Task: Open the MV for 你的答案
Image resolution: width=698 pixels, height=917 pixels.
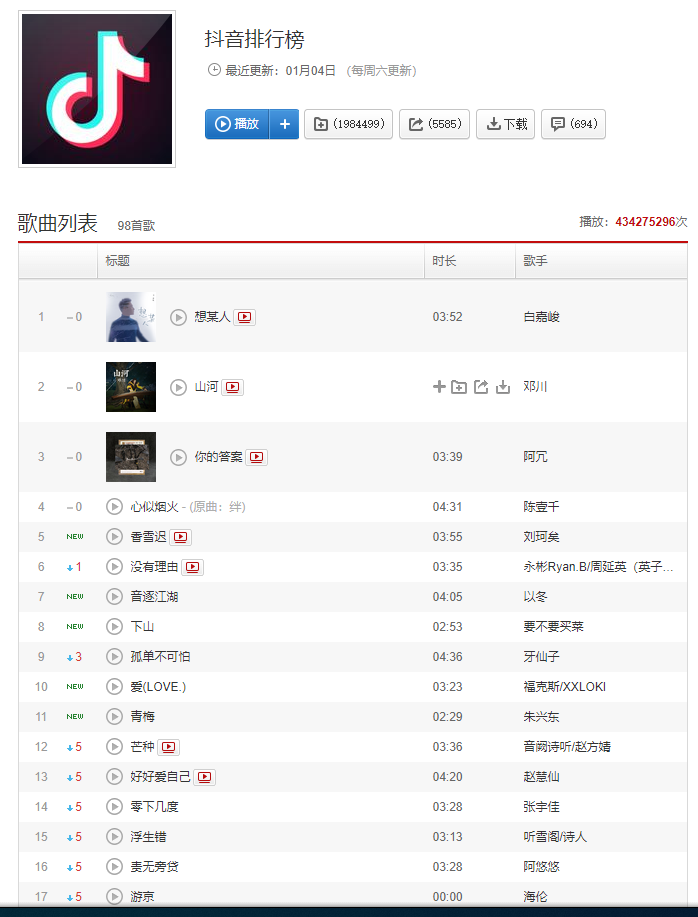Action: coord(257,457)
